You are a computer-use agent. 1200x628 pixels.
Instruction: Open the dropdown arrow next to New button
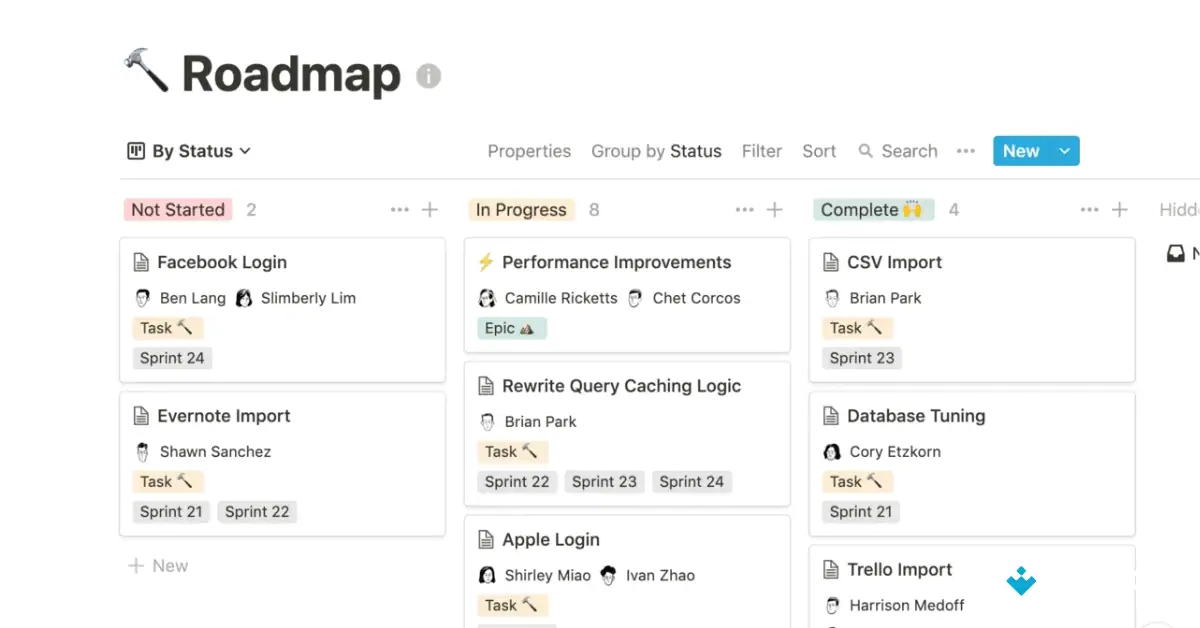tap(1064, 151)
